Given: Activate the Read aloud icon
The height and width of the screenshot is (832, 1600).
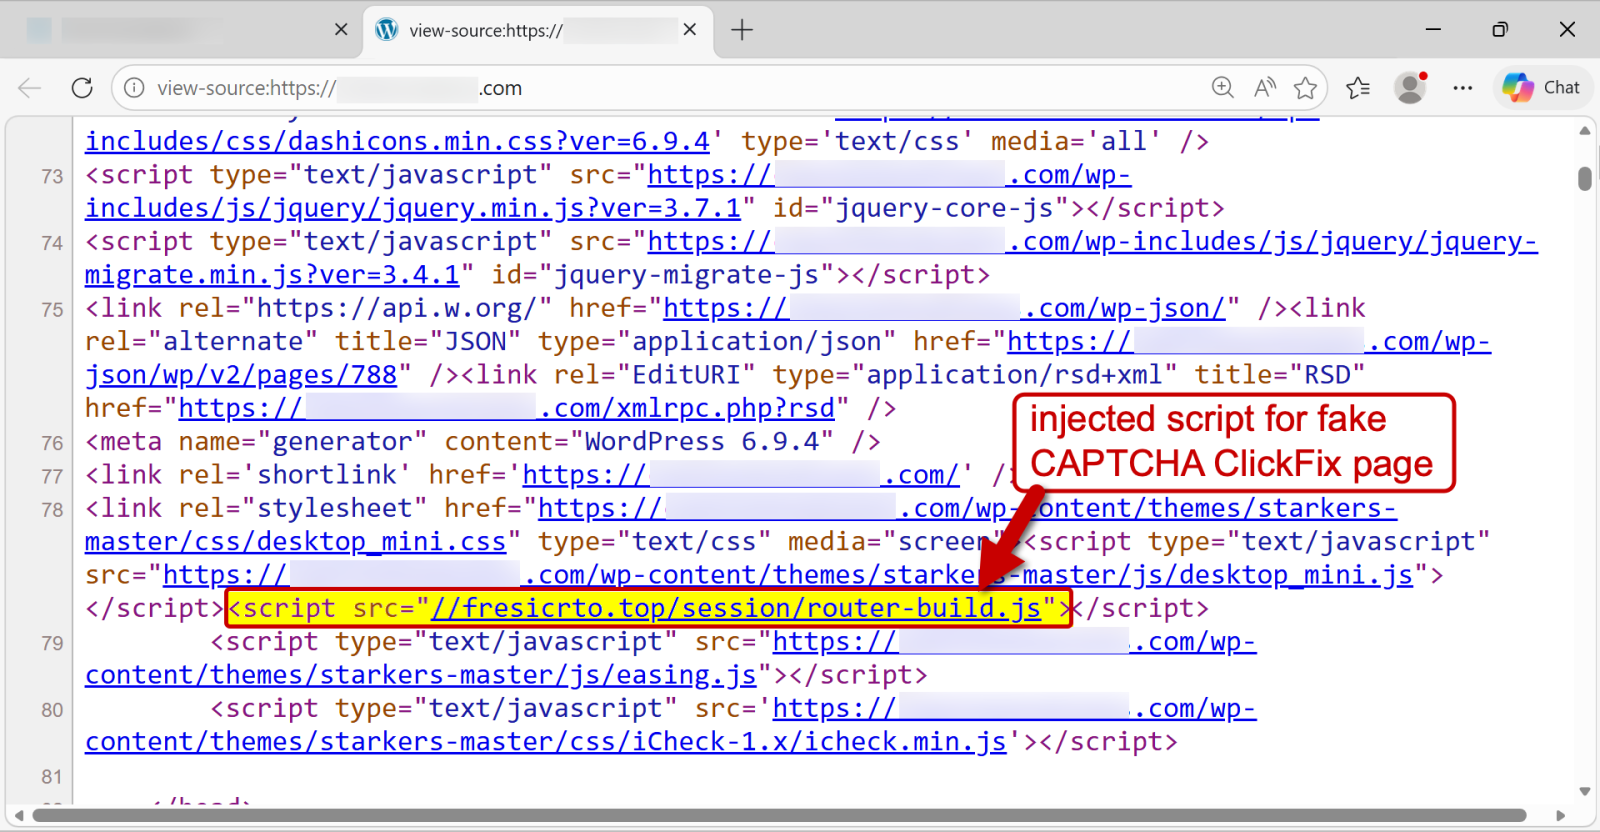Looking at the screenshot, I should (1264, 88).
